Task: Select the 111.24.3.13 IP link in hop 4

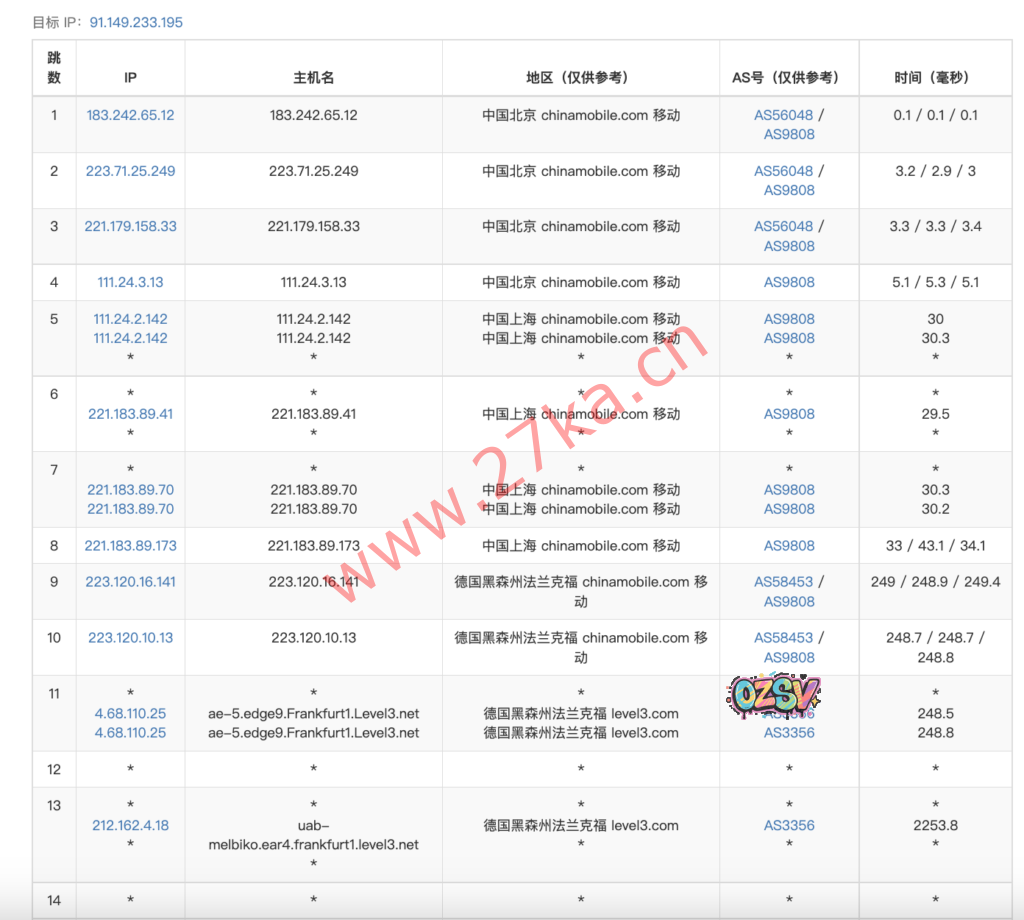Action: point(130,282)
